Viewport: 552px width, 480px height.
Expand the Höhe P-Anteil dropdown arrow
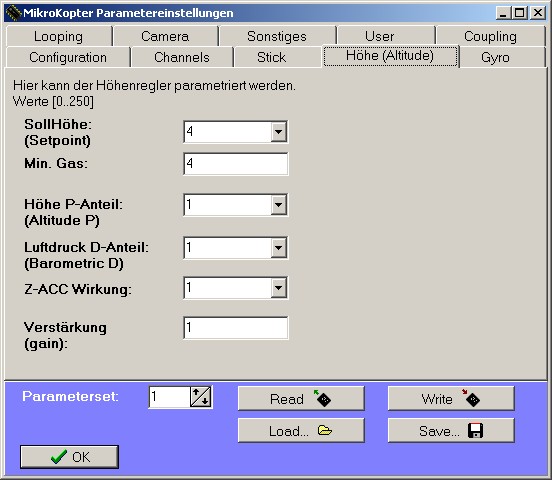(x=278, y=205)
